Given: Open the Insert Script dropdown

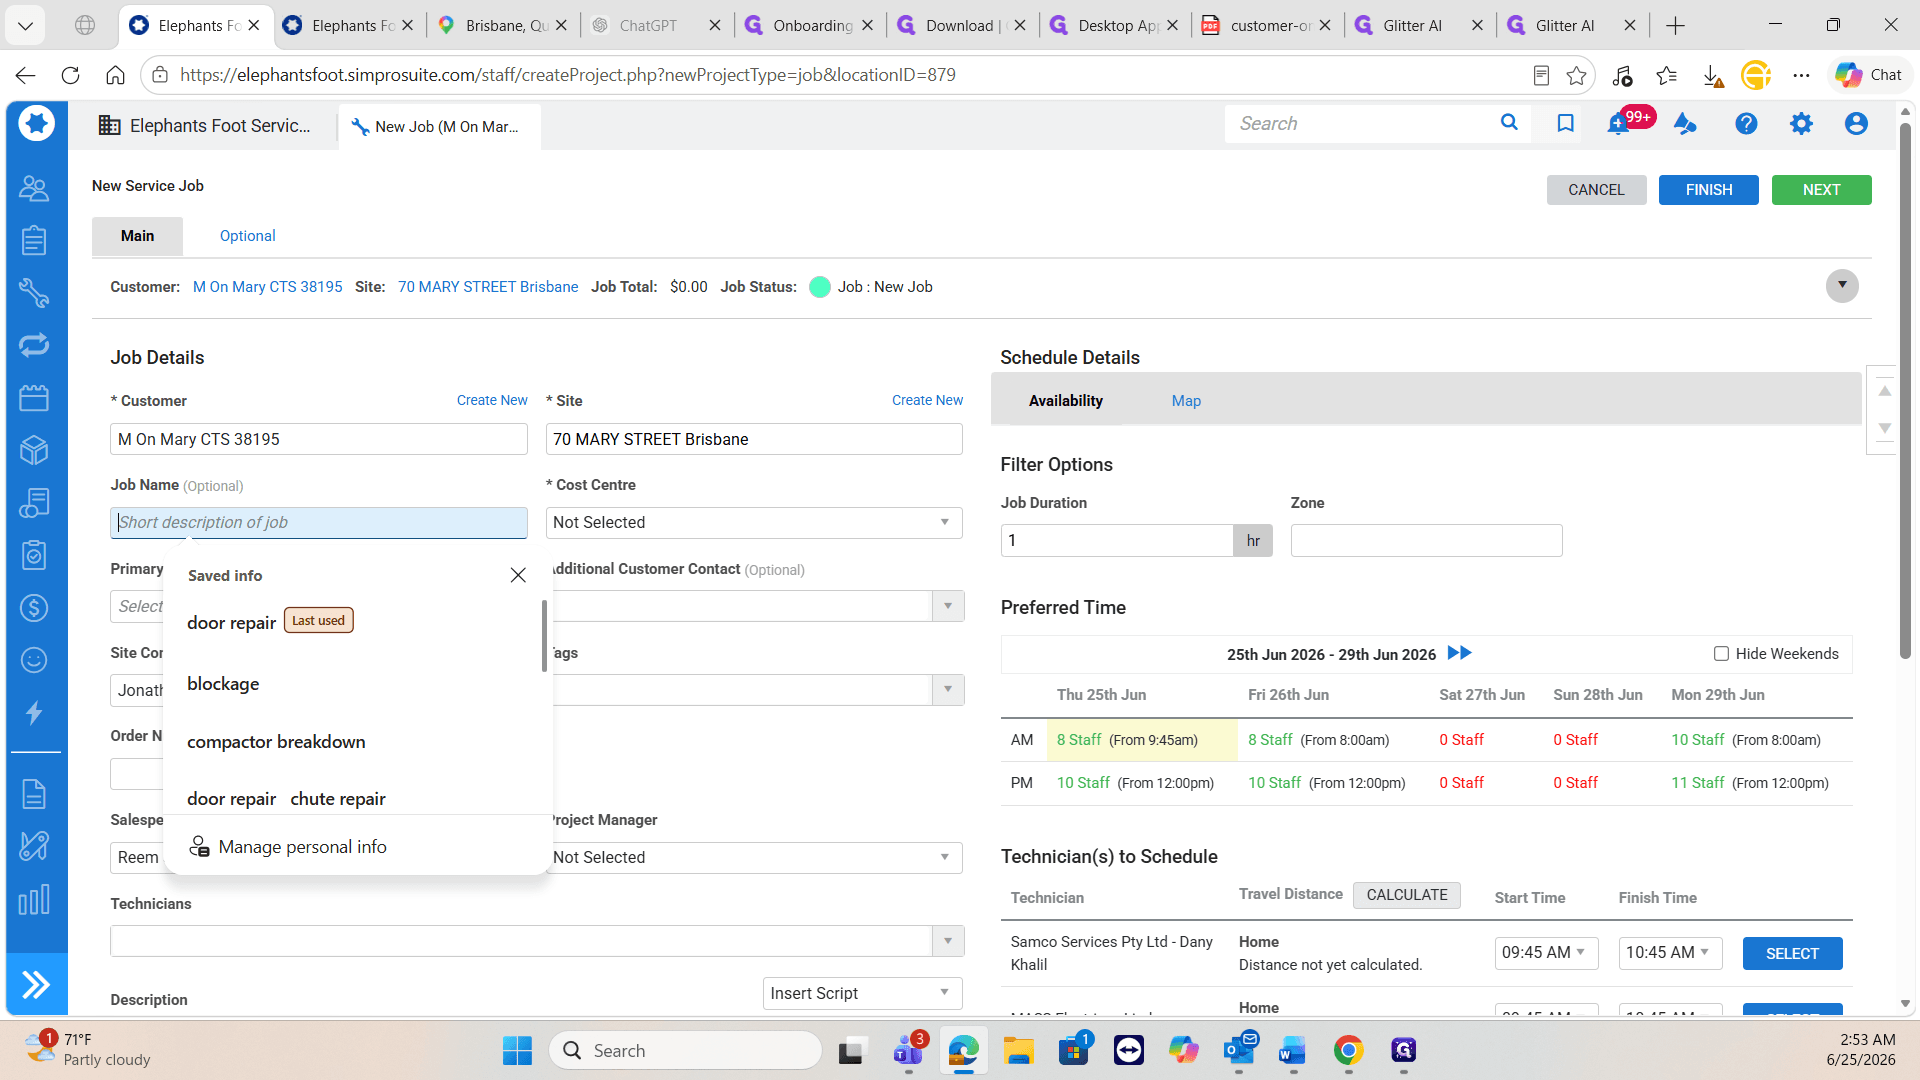Looking at the screenshot, I should click(x=862, y=993).
